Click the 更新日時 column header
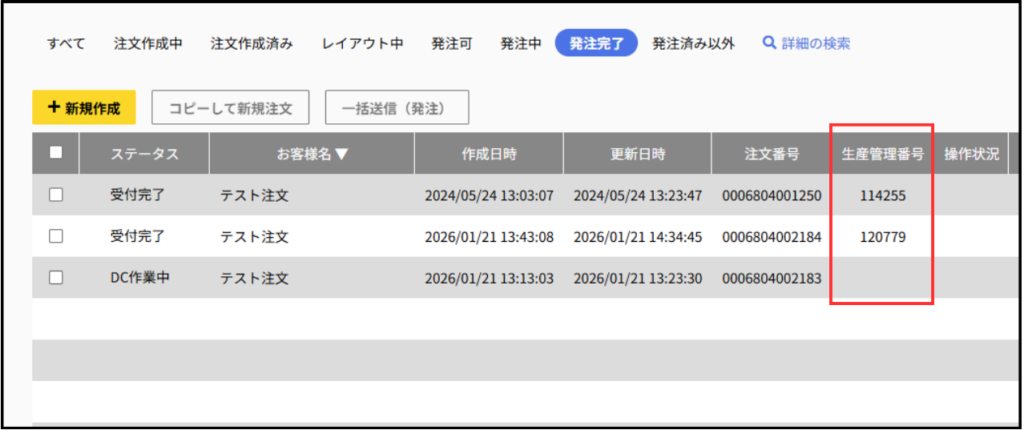The width and height of the screenshot is (1024, 430). [638, 154]
